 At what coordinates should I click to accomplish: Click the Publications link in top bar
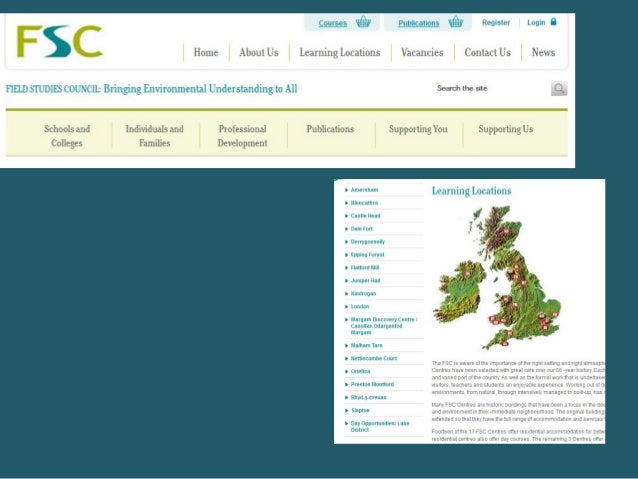[x=419, y=23]
